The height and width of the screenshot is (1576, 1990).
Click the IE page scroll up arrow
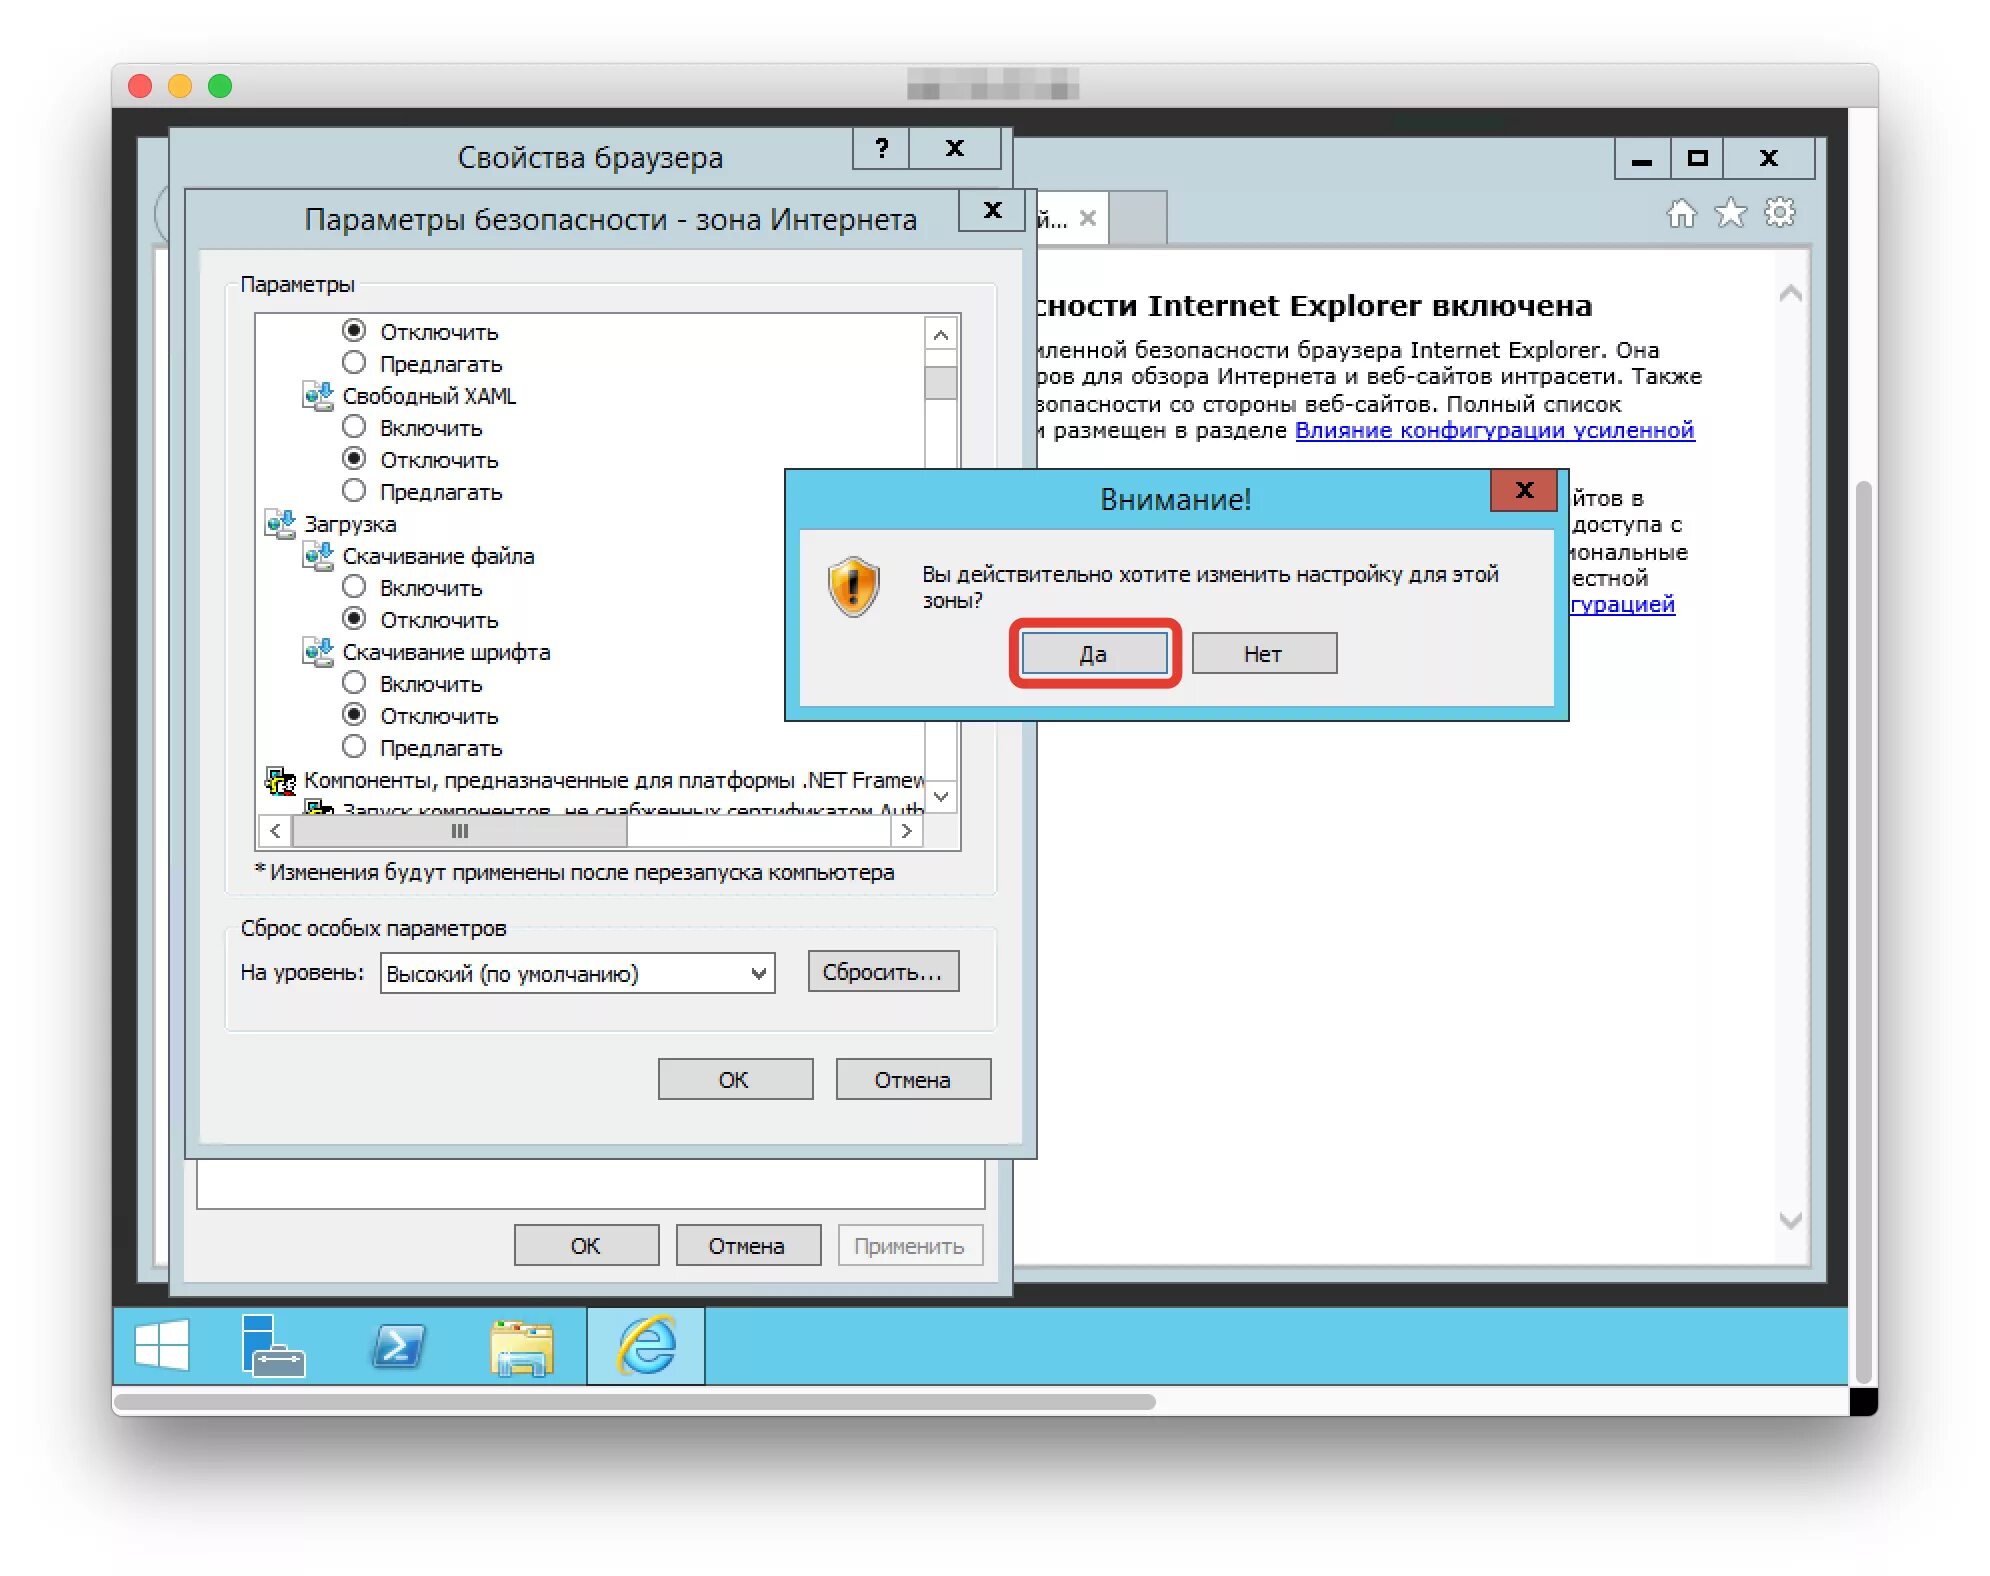coord(1790,293)
